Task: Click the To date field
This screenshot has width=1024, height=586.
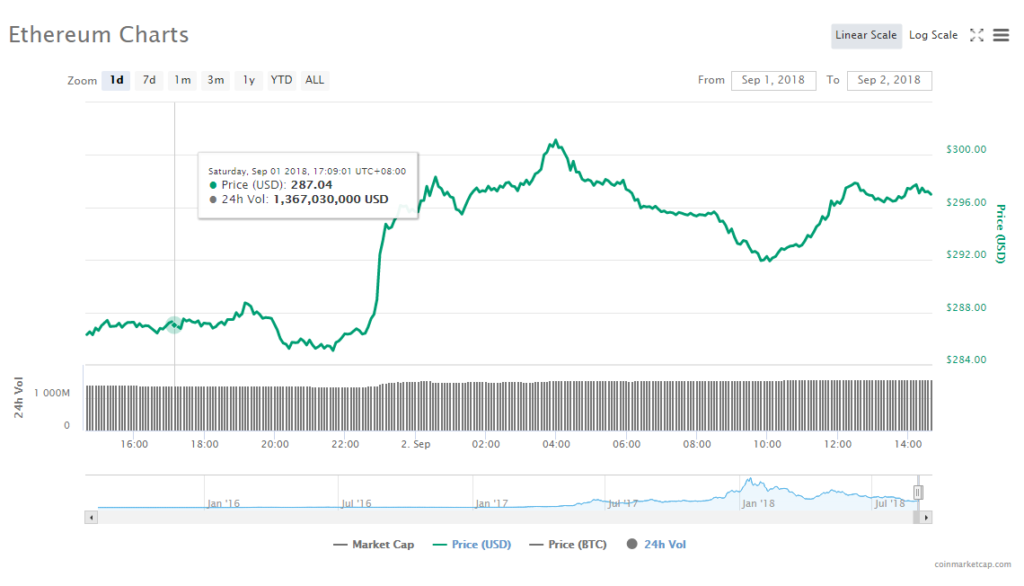Action: (889, 80)
